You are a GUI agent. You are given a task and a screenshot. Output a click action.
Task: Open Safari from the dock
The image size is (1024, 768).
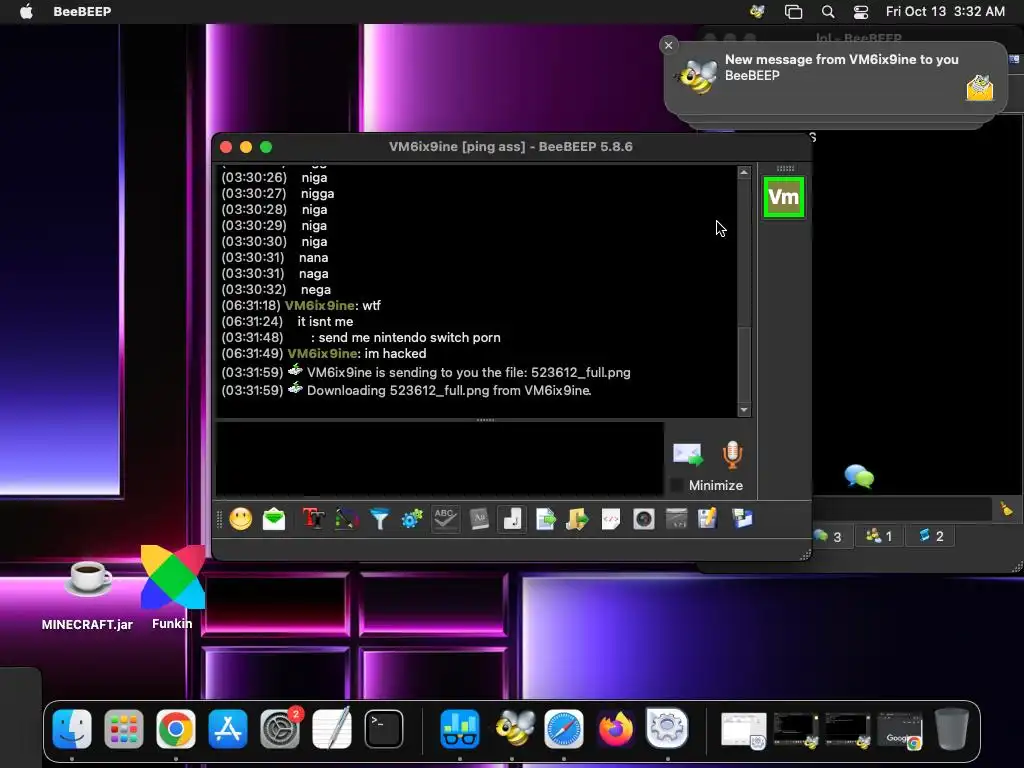pyautogui.click(x=564, y=728)
